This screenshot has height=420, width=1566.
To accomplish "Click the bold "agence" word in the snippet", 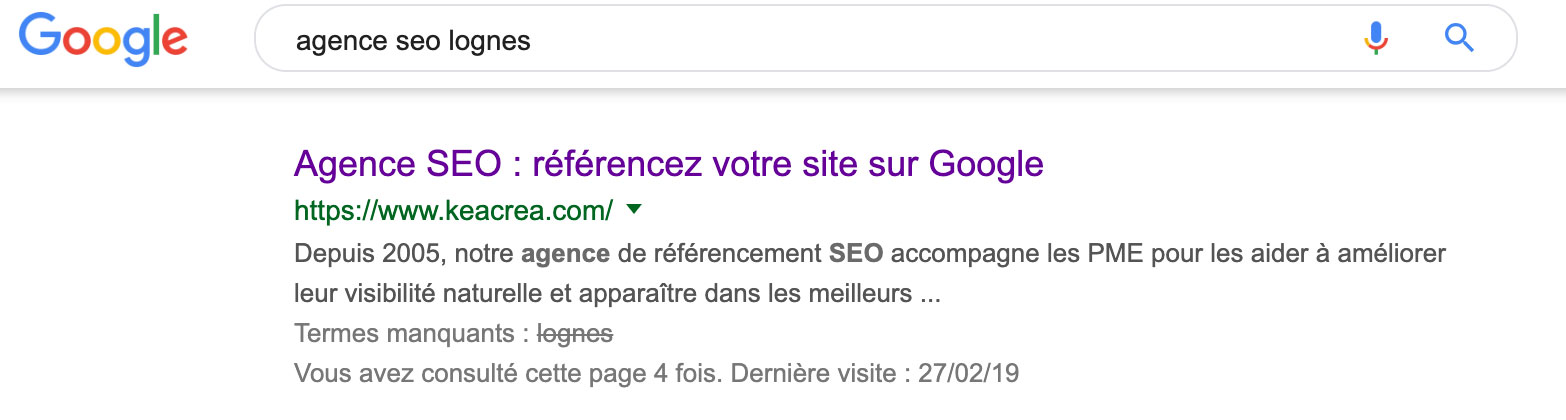I will coord(565,254).
